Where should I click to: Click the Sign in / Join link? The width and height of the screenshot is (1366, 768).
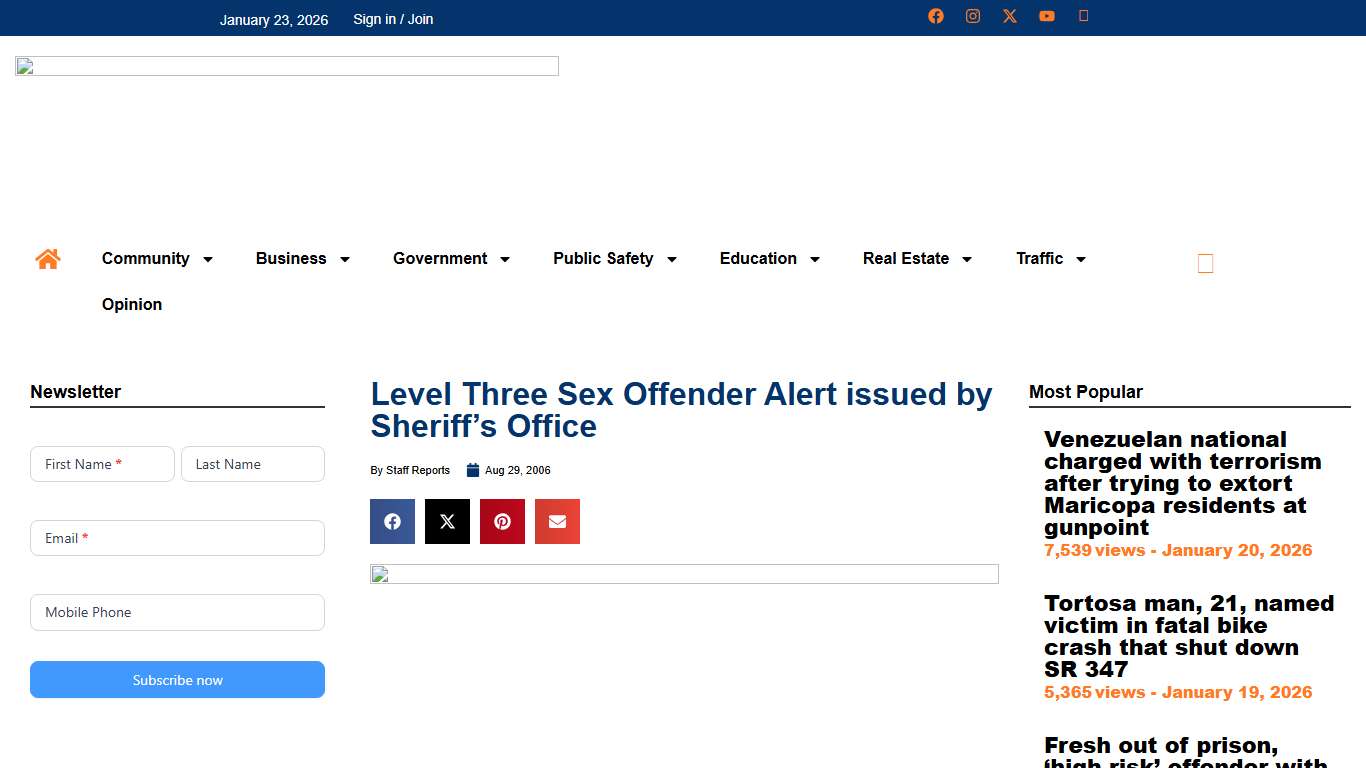coord(392,19)
